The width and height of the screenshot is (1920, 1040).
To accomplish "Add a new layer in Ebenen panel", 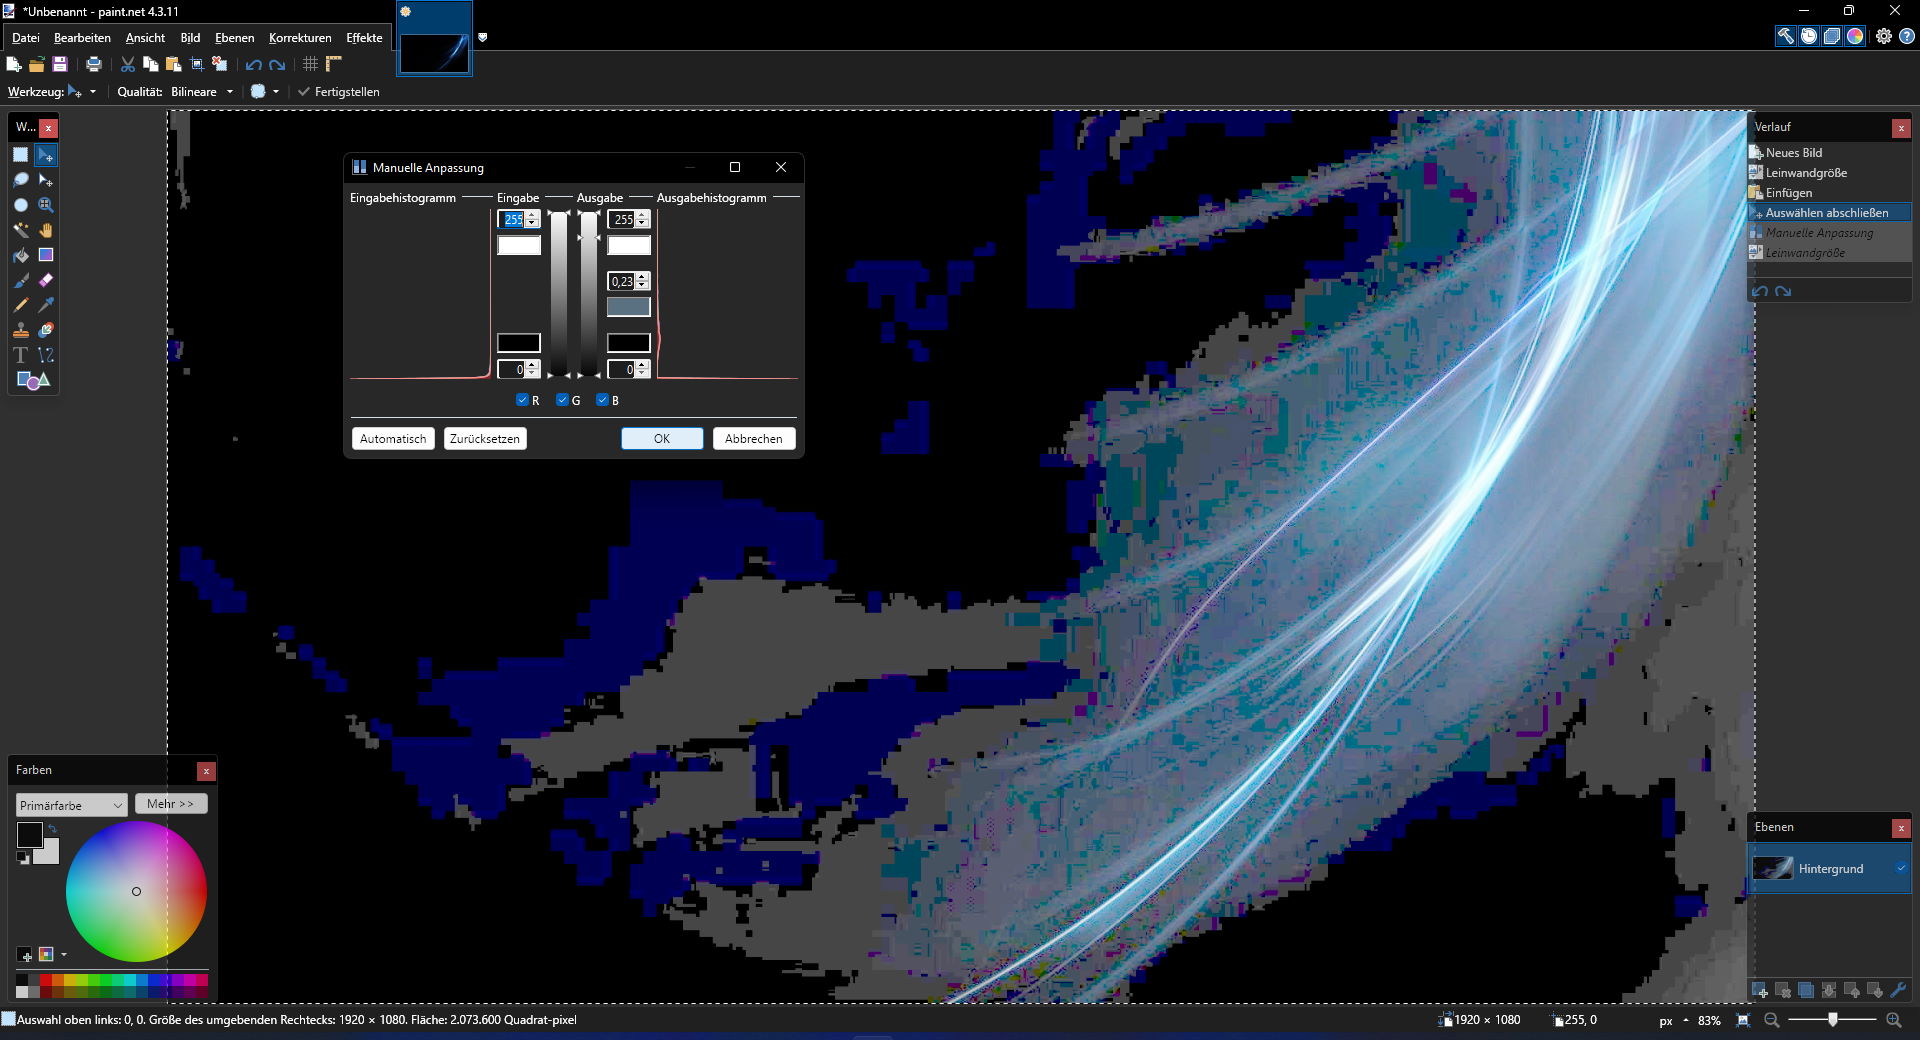I will (x=1760, y=990).
